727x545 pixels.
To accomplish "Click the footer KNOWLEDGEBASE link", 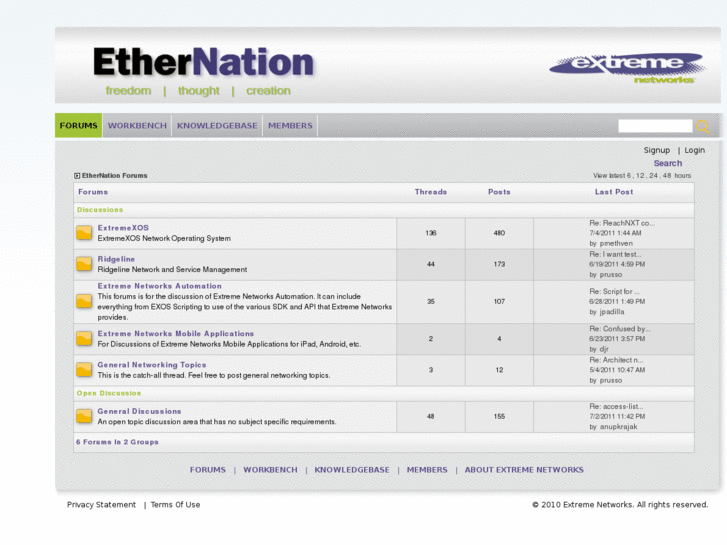I will tap(352, 470).
